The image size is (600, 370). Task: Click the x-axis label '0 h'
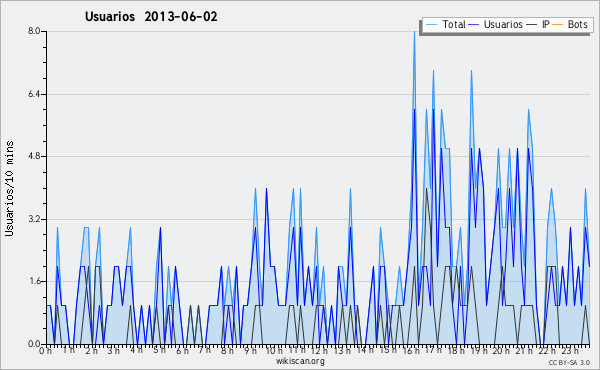click(x=46, y=351)
